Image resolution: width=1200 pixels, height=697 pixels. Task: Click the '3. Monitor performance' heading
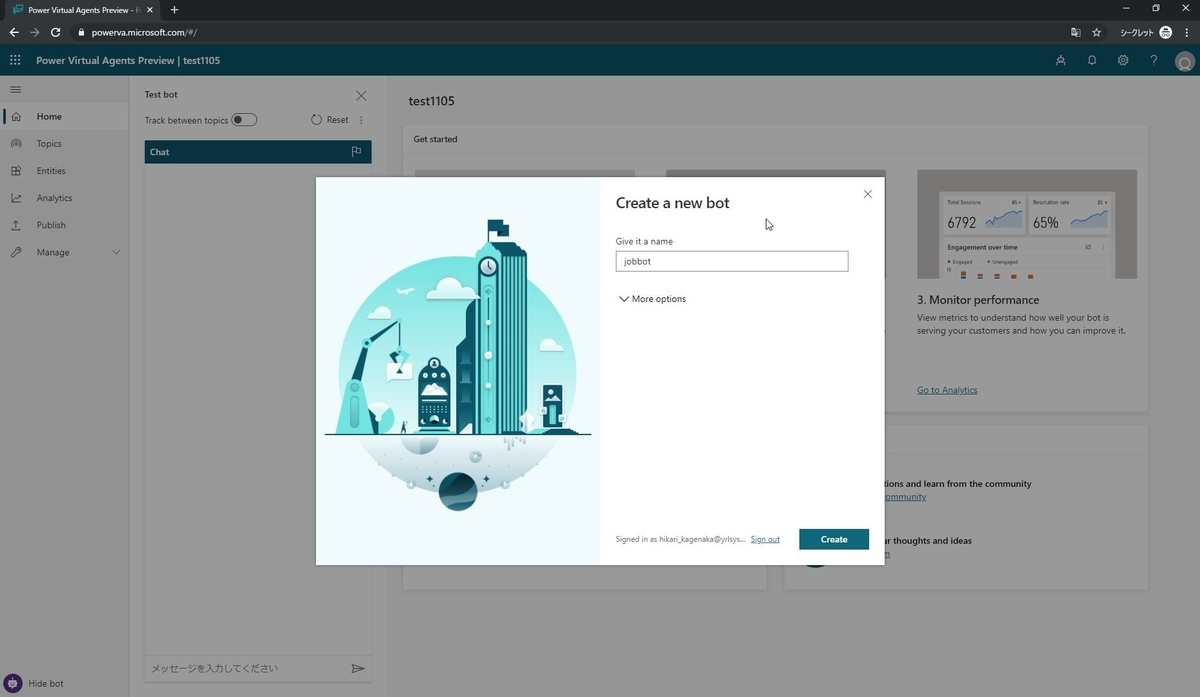tap(978, 300)
